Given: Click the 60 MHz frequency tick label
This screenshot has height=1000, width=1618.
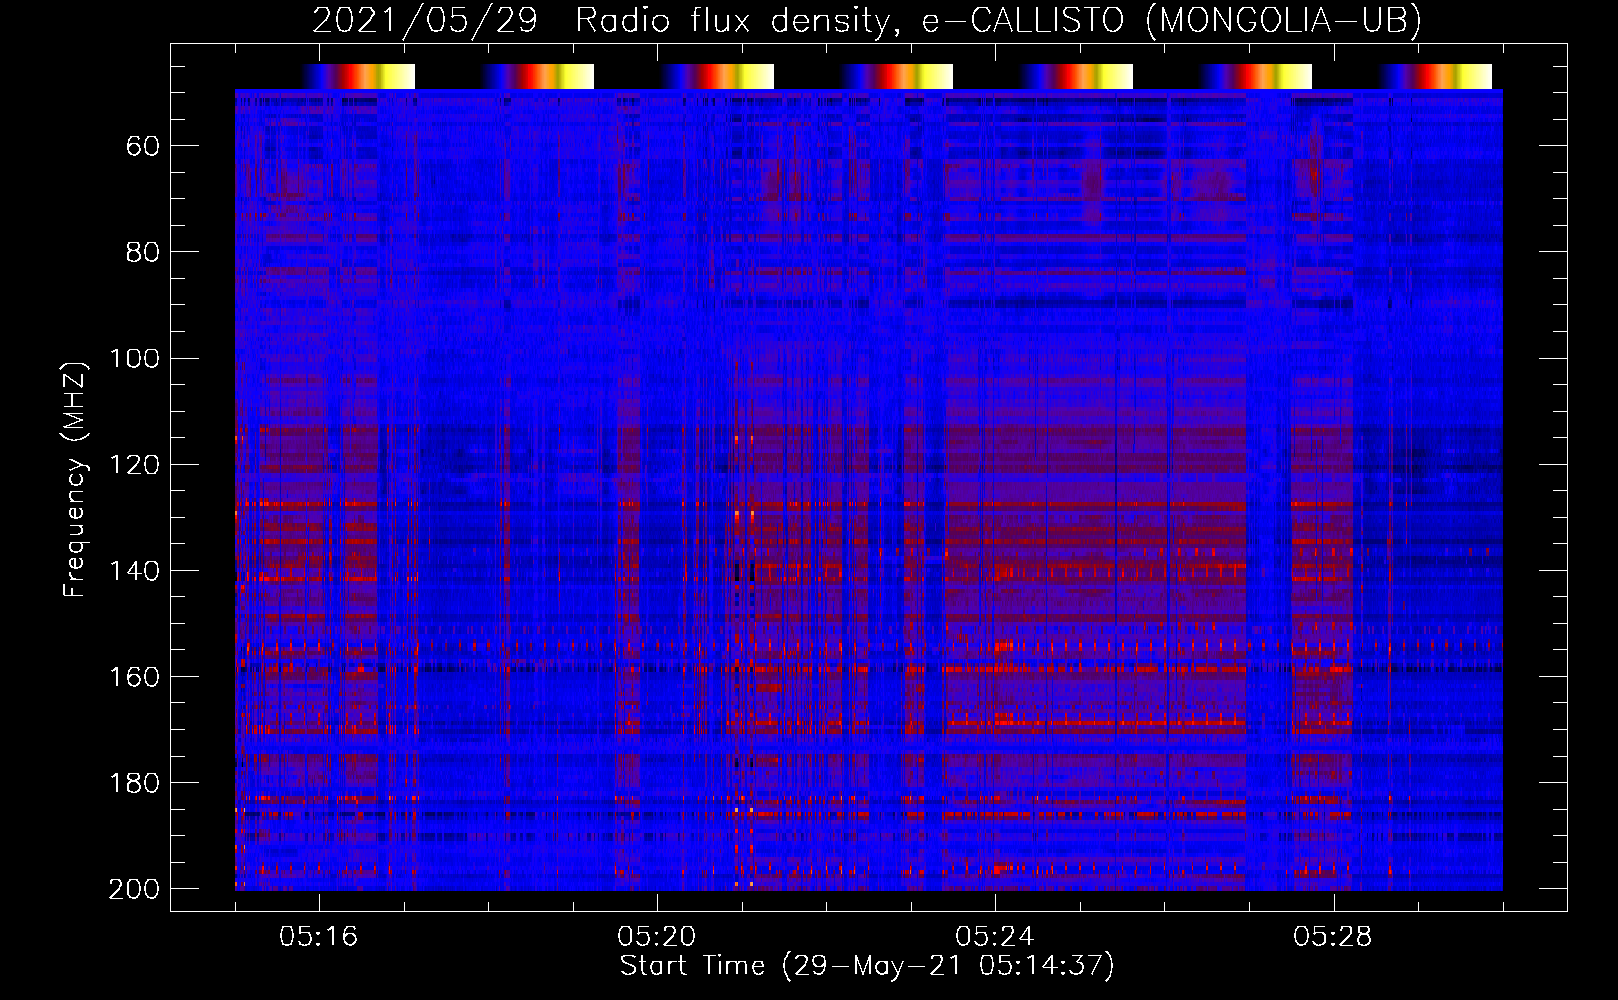Looking at the screenshot, I should pos(142,147).
